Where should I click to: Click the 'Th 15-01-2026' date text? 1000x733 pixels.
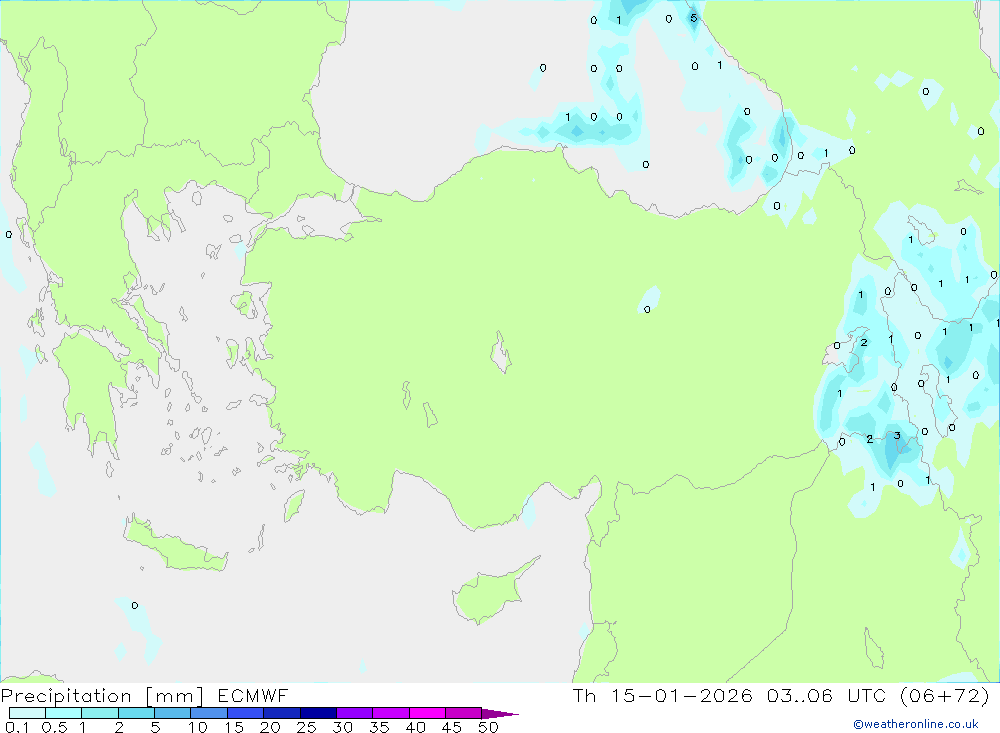662,695
